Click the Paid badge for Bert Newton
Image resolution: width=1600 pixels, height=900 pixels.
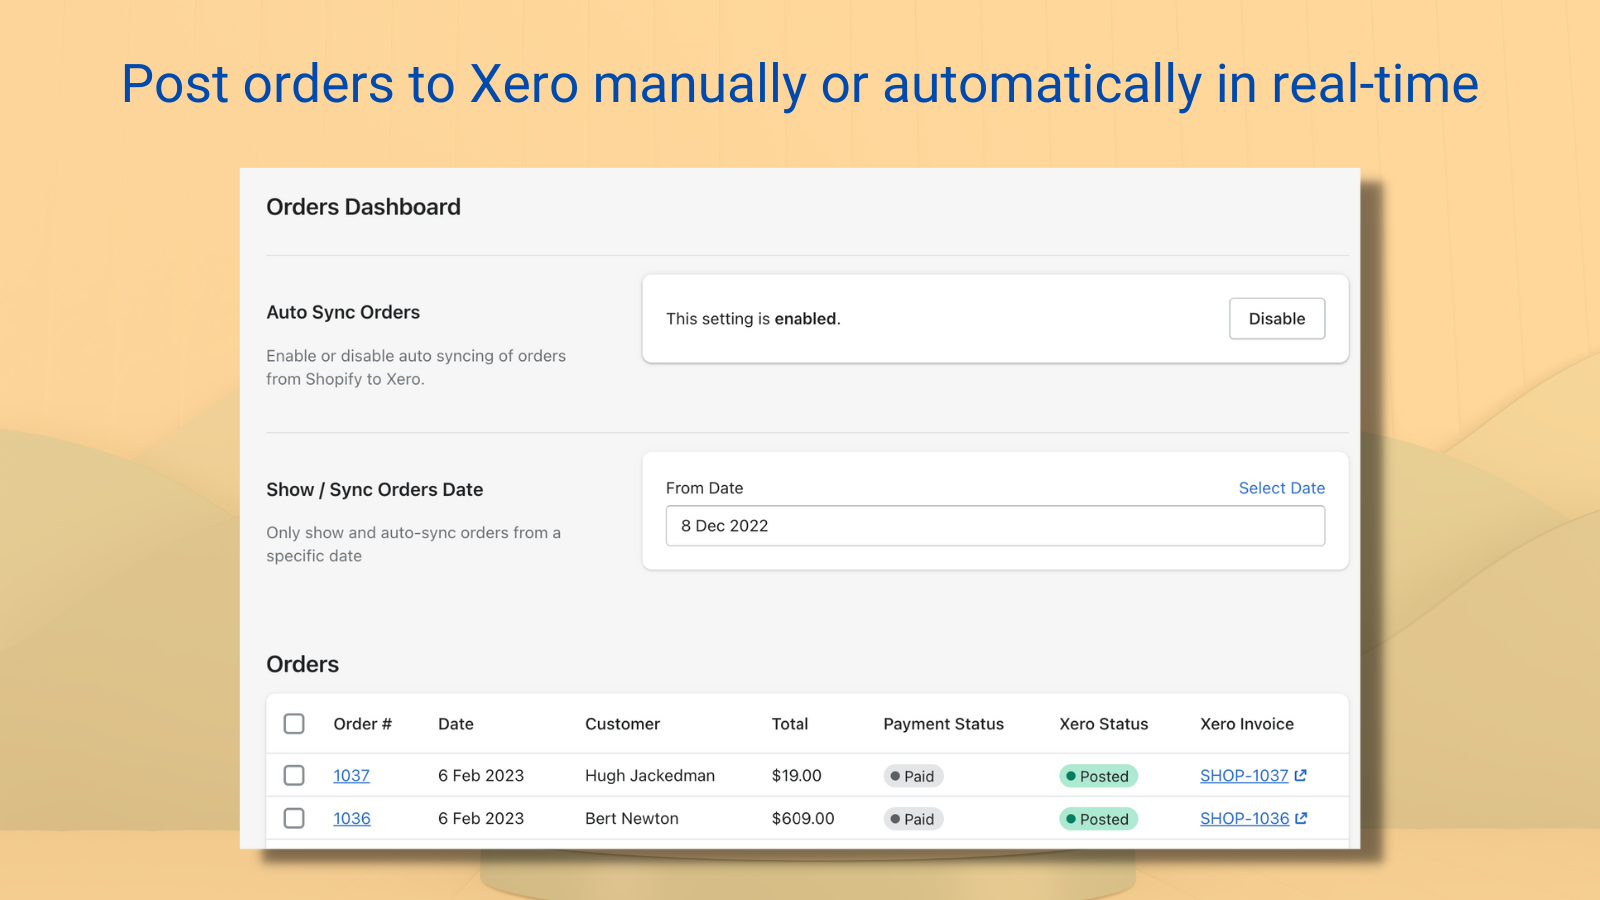[x=913, y=819]
